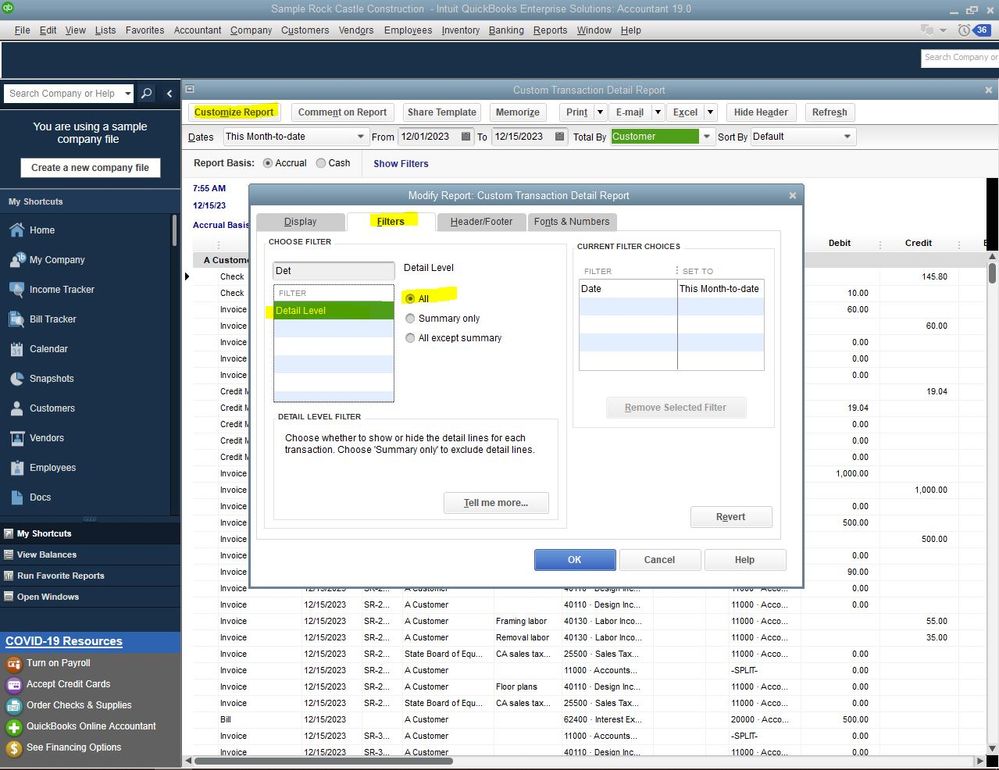Open the Docs shortcut icon
The width and height of the screenshot is (999, 770).
click(x=17, y=497)
